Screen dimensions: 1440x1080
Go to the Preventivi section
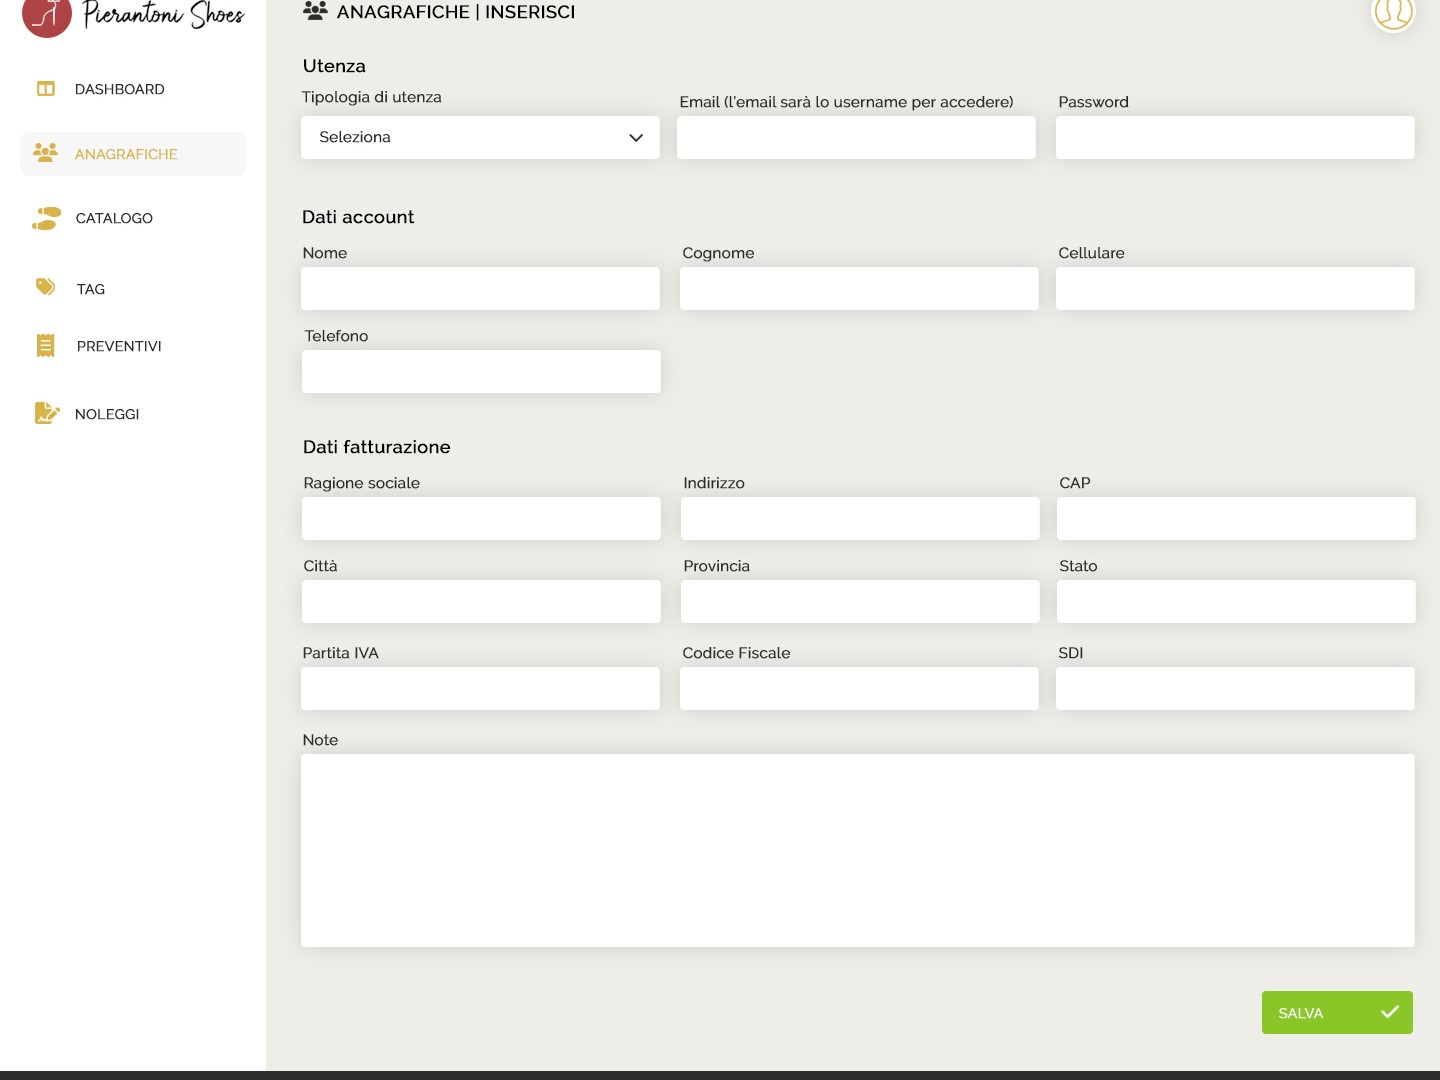(x=119, y=346)
